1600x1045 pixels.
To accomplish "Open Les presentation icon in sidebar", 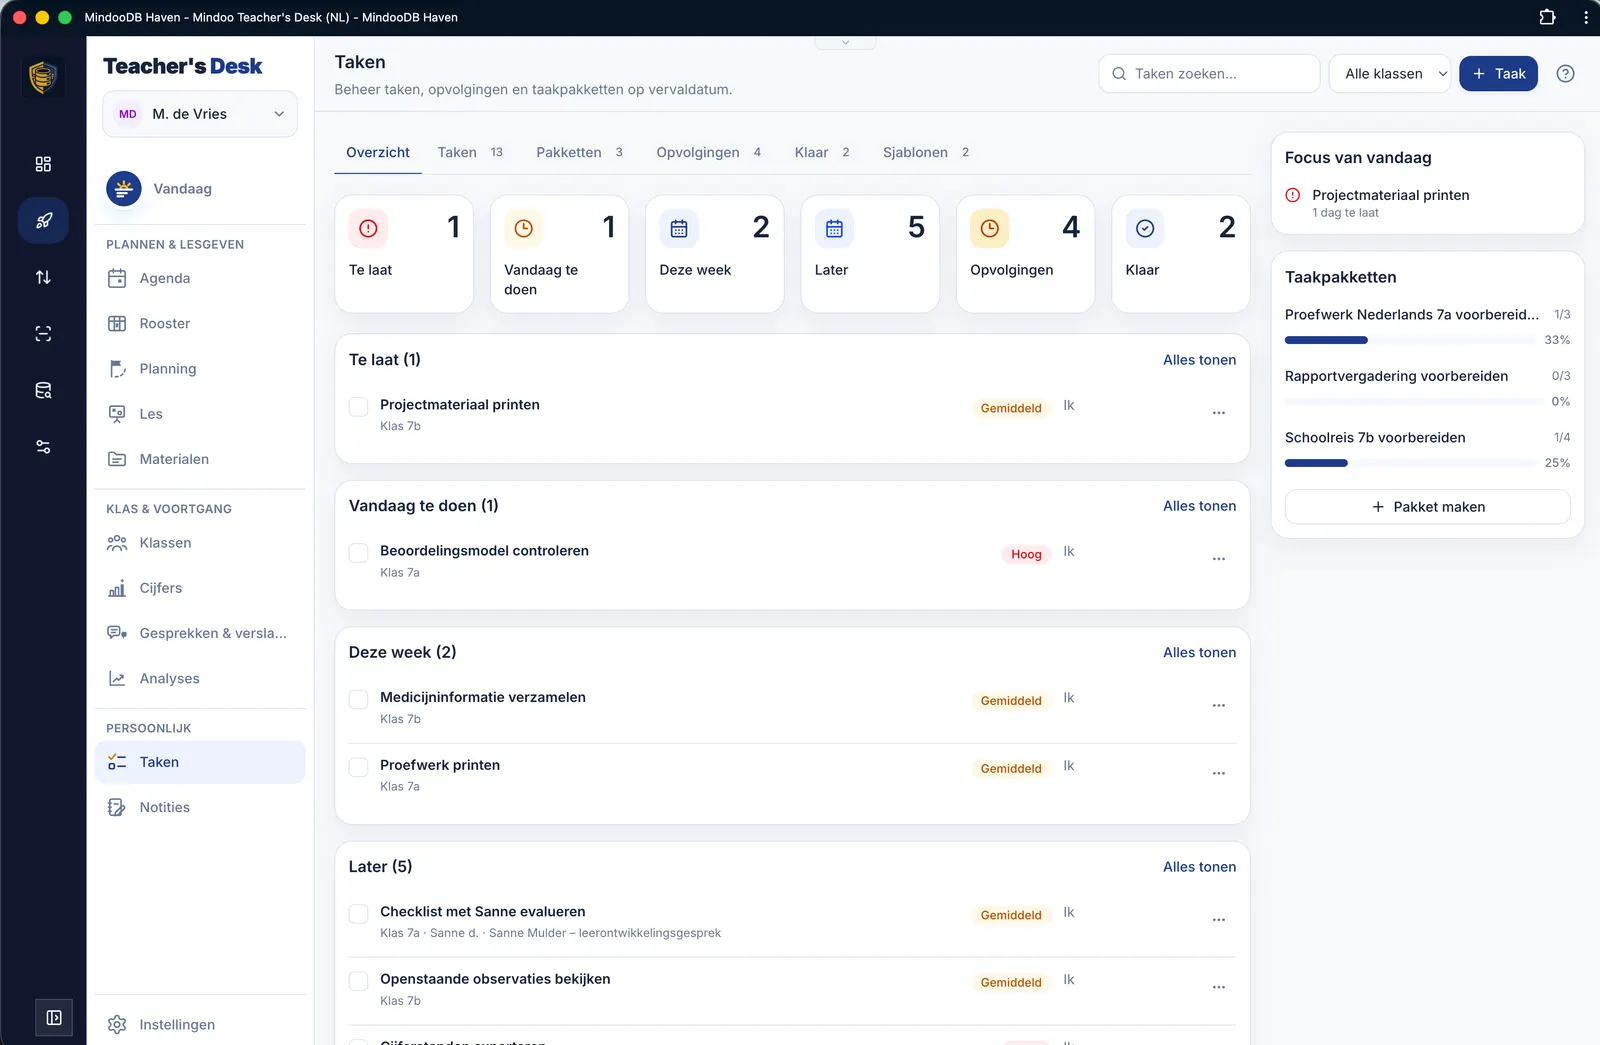I will coord(117,414).
